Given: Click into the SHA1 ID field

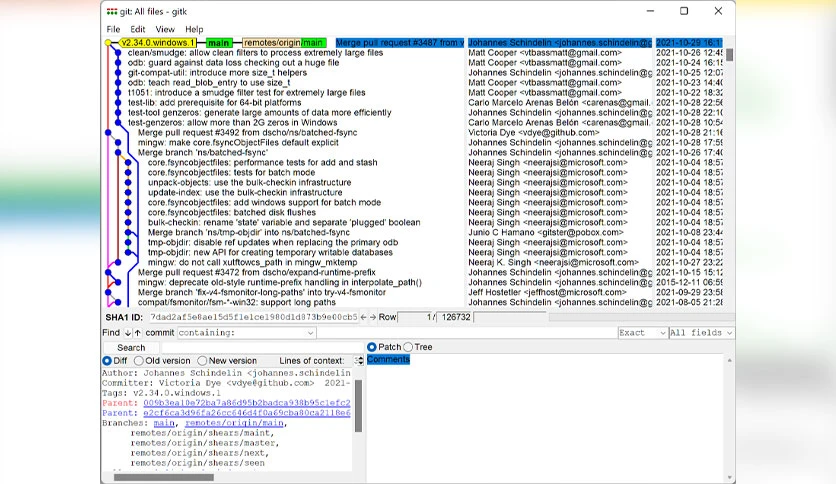Looking at the screenshot, I should tap(253, 317).
